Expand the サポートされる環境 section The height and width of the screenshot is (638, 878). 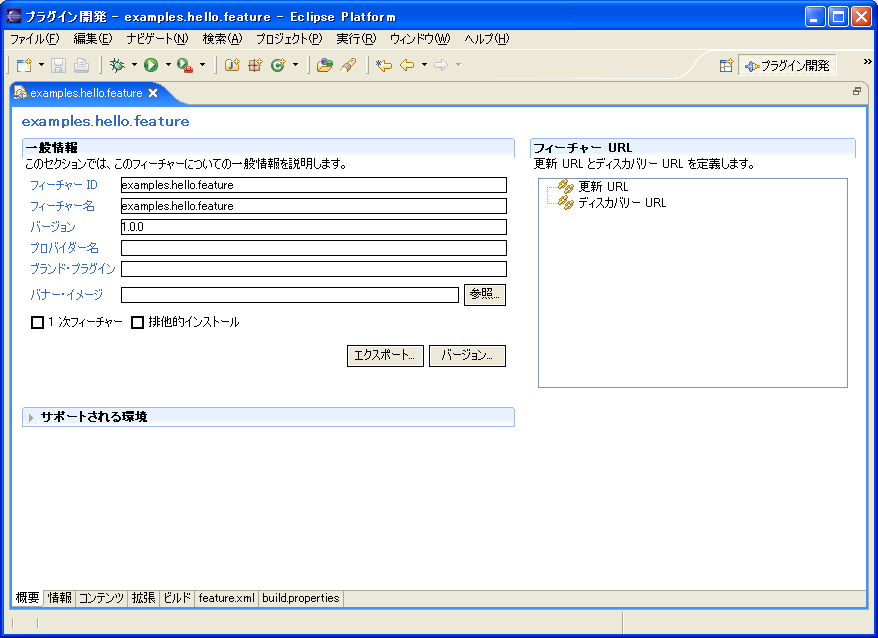pos(32,417)
